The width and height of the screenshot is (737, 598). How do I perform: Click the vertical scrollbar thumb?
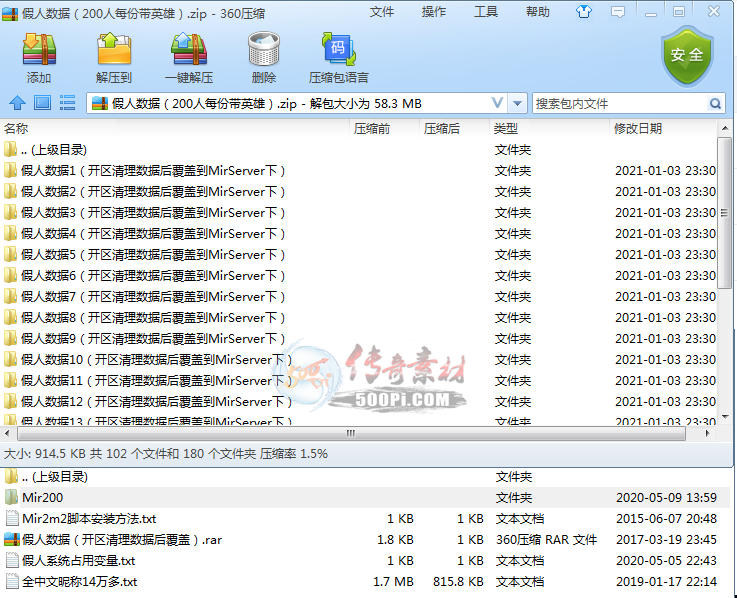point(725,212)
